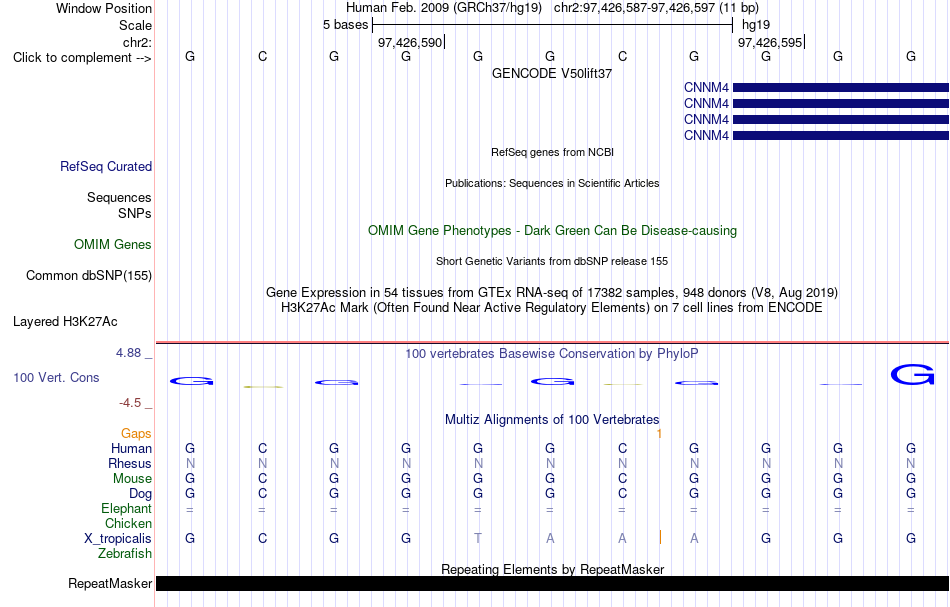Click the window position chr2:97,426,587-97,426,597 text
This screenshot has width=950, height=607.
pyautogui.click(x=636, y=8)
